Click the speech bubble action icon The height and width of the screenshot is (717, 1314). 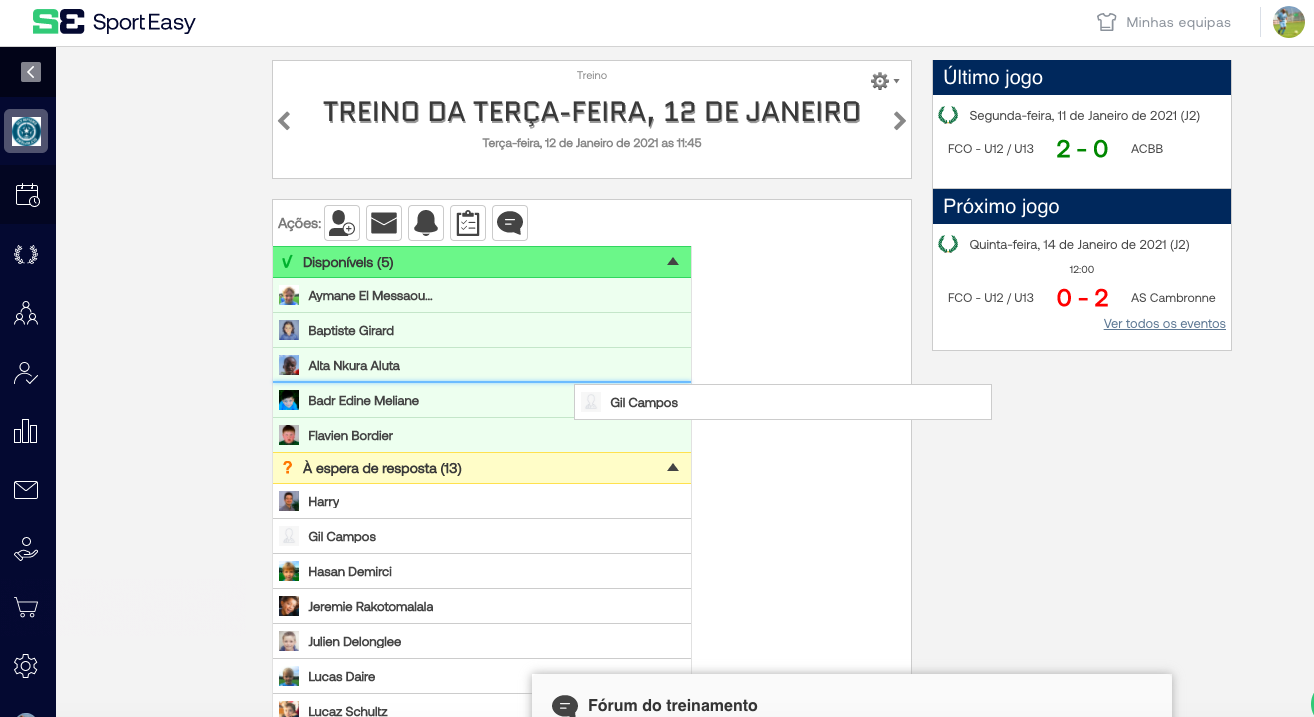point(510,223)
